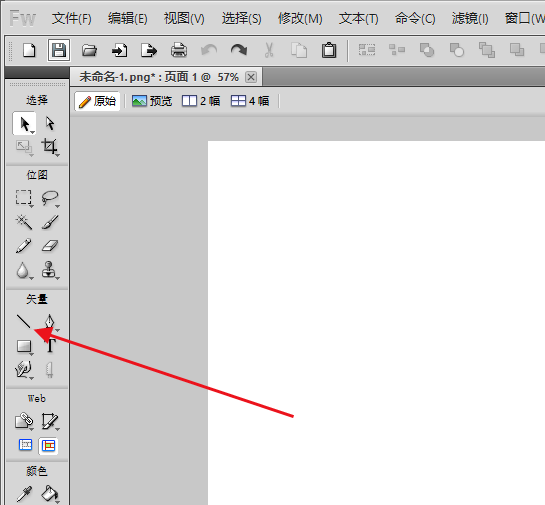
Task: Select the Rubber Stamp tool
Action: click(x=49, y=270)
